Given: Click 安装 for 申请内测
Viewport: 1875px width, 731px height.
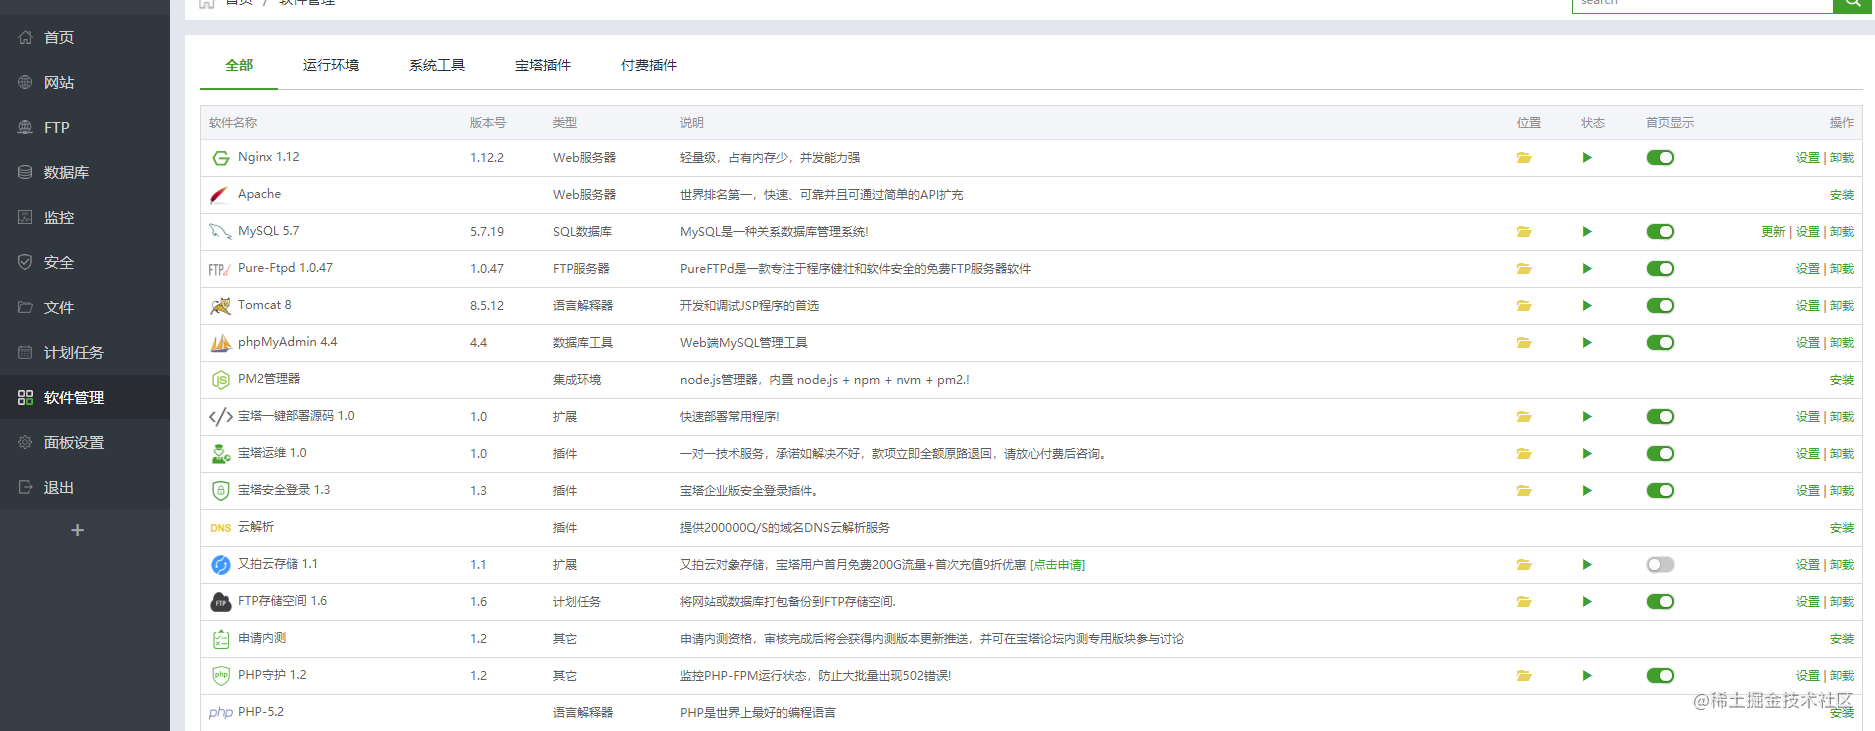Looking at the screenshot, I should 1842,639.
